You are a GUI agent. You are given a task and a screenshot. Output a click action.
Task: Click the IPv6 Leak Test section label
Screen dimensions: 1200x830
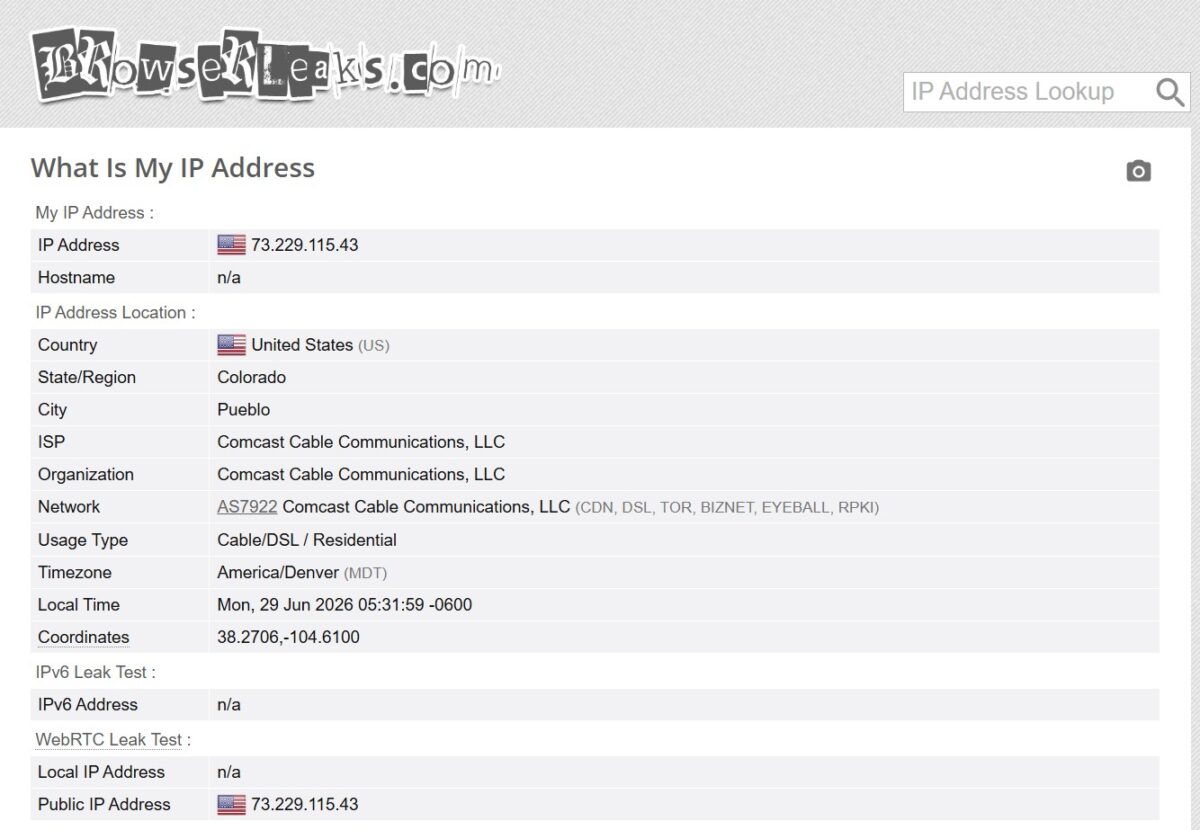pos(96,672)
